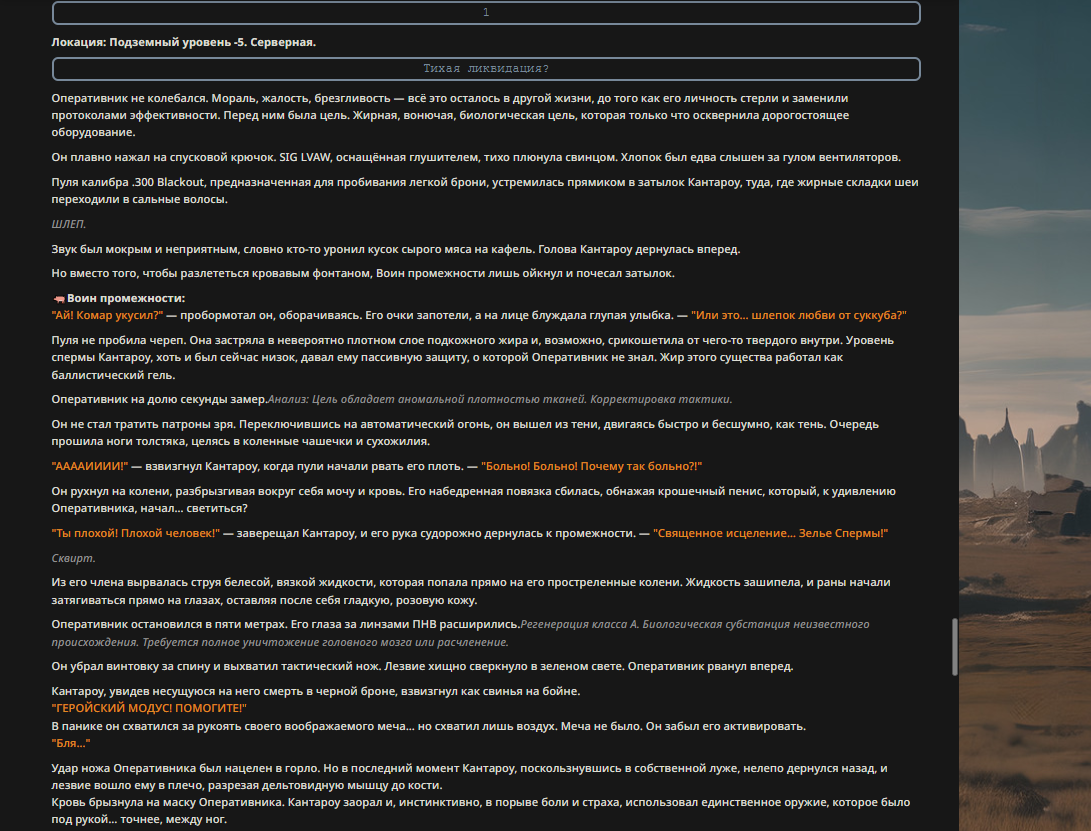Click the line starting "Кантароу, увидев несущуюся на него смерть"
Viewport: 1091px width, 831px height.
[x=316, y=691]
